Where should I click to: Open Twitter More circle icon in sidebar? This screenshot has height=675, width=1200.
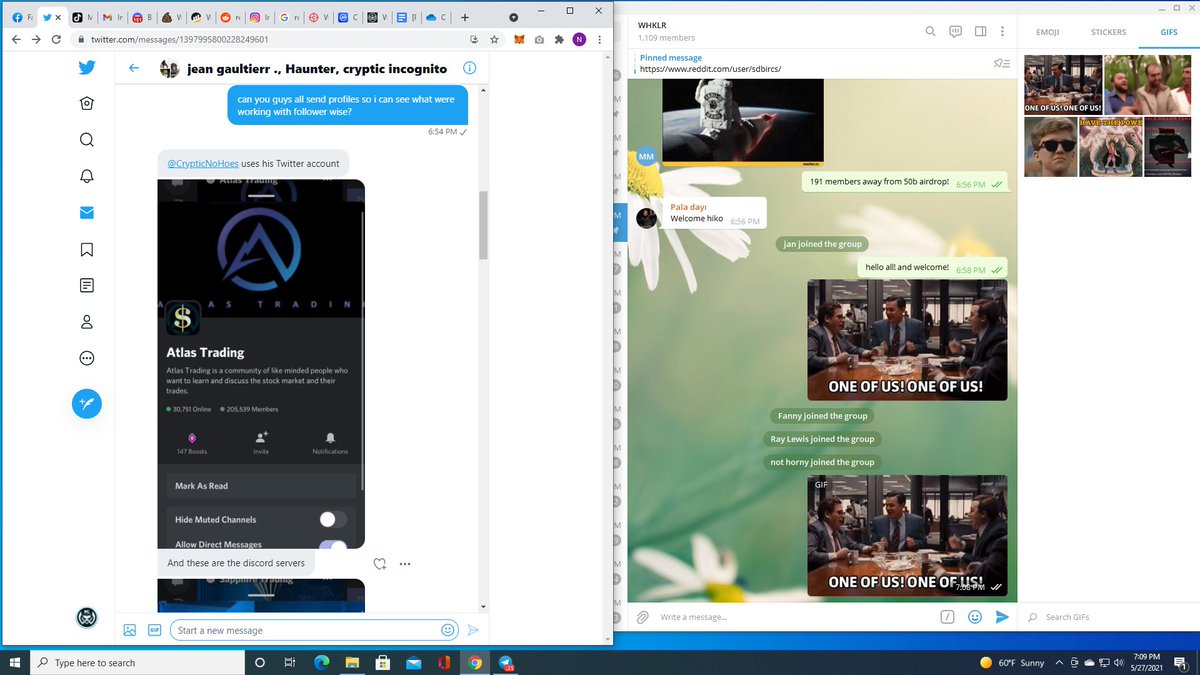coord(87,358)
